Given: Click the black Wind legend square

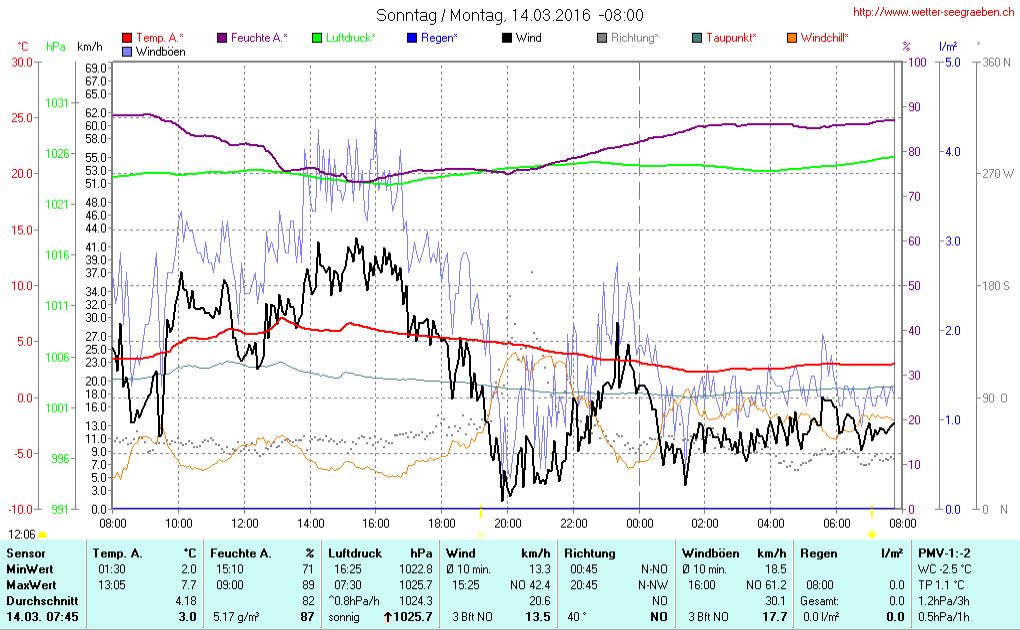Looking at the screenshot, I should [508, 38].
